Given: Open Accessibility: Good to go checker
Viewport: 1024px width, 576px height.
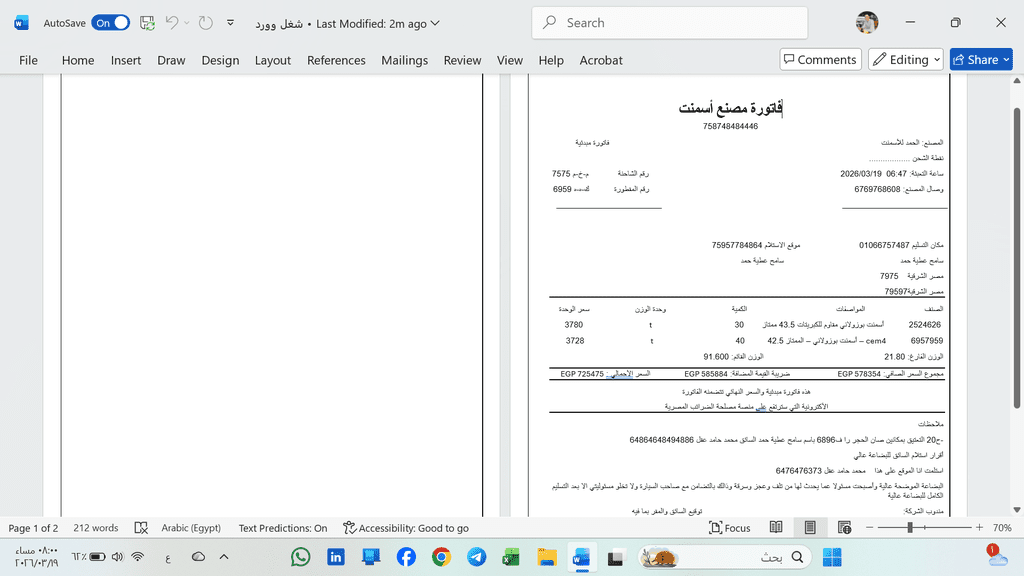Looking at the screenshot, I should tap(406, 528).
